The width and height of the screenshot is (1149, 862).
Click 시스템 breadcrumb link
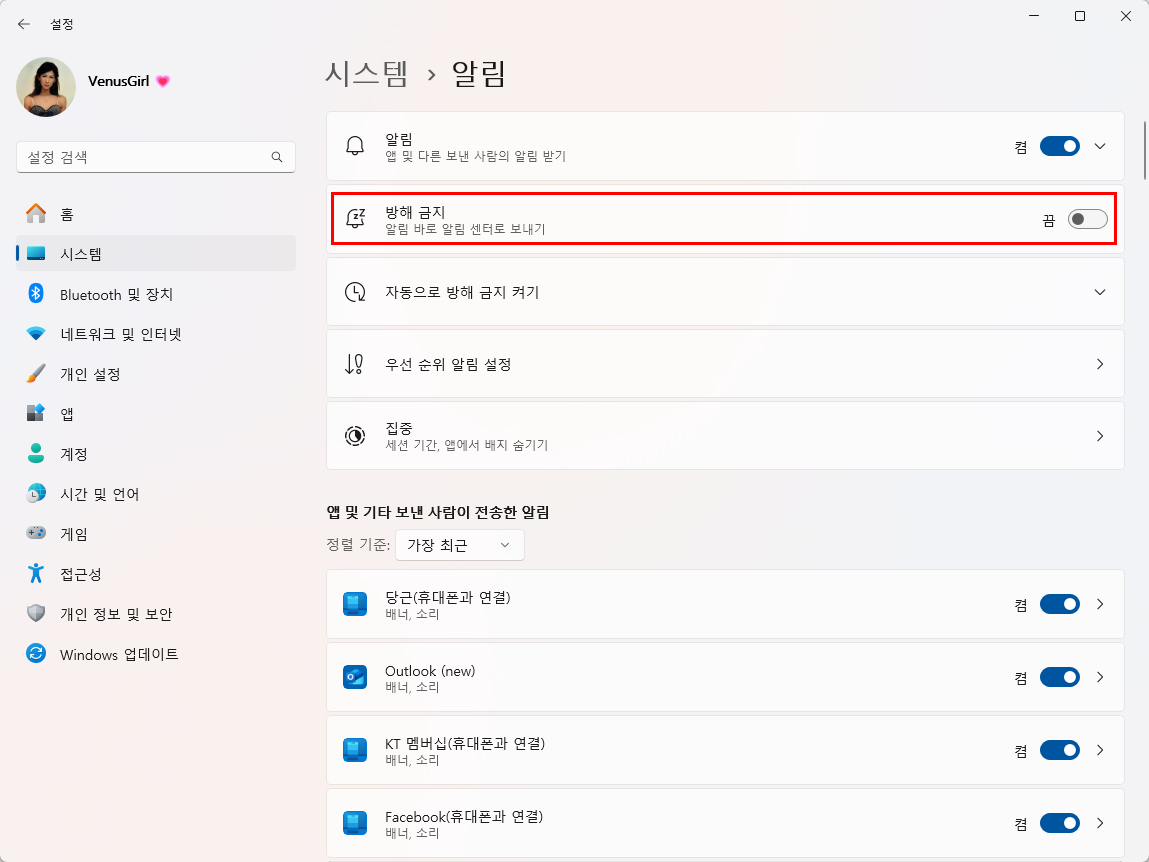pyautogui.click(x=366, y=73)
